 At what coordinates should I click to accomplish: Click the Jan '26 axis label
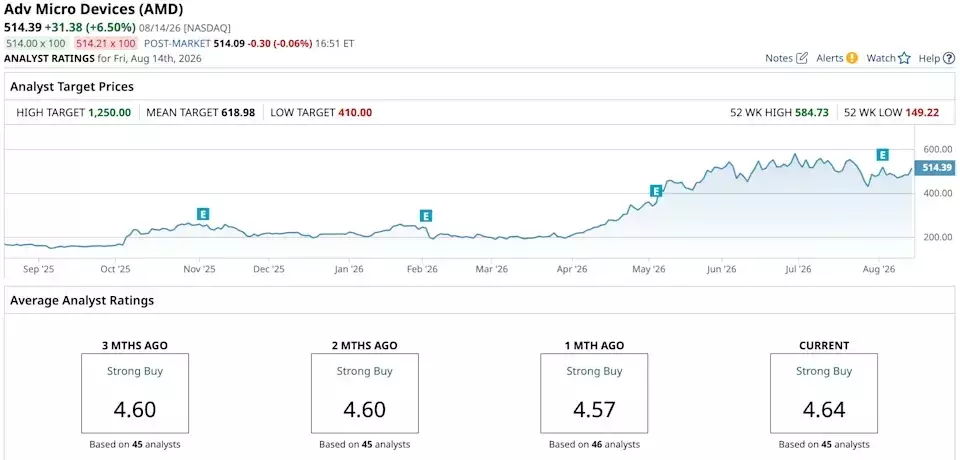click(350, 269)
